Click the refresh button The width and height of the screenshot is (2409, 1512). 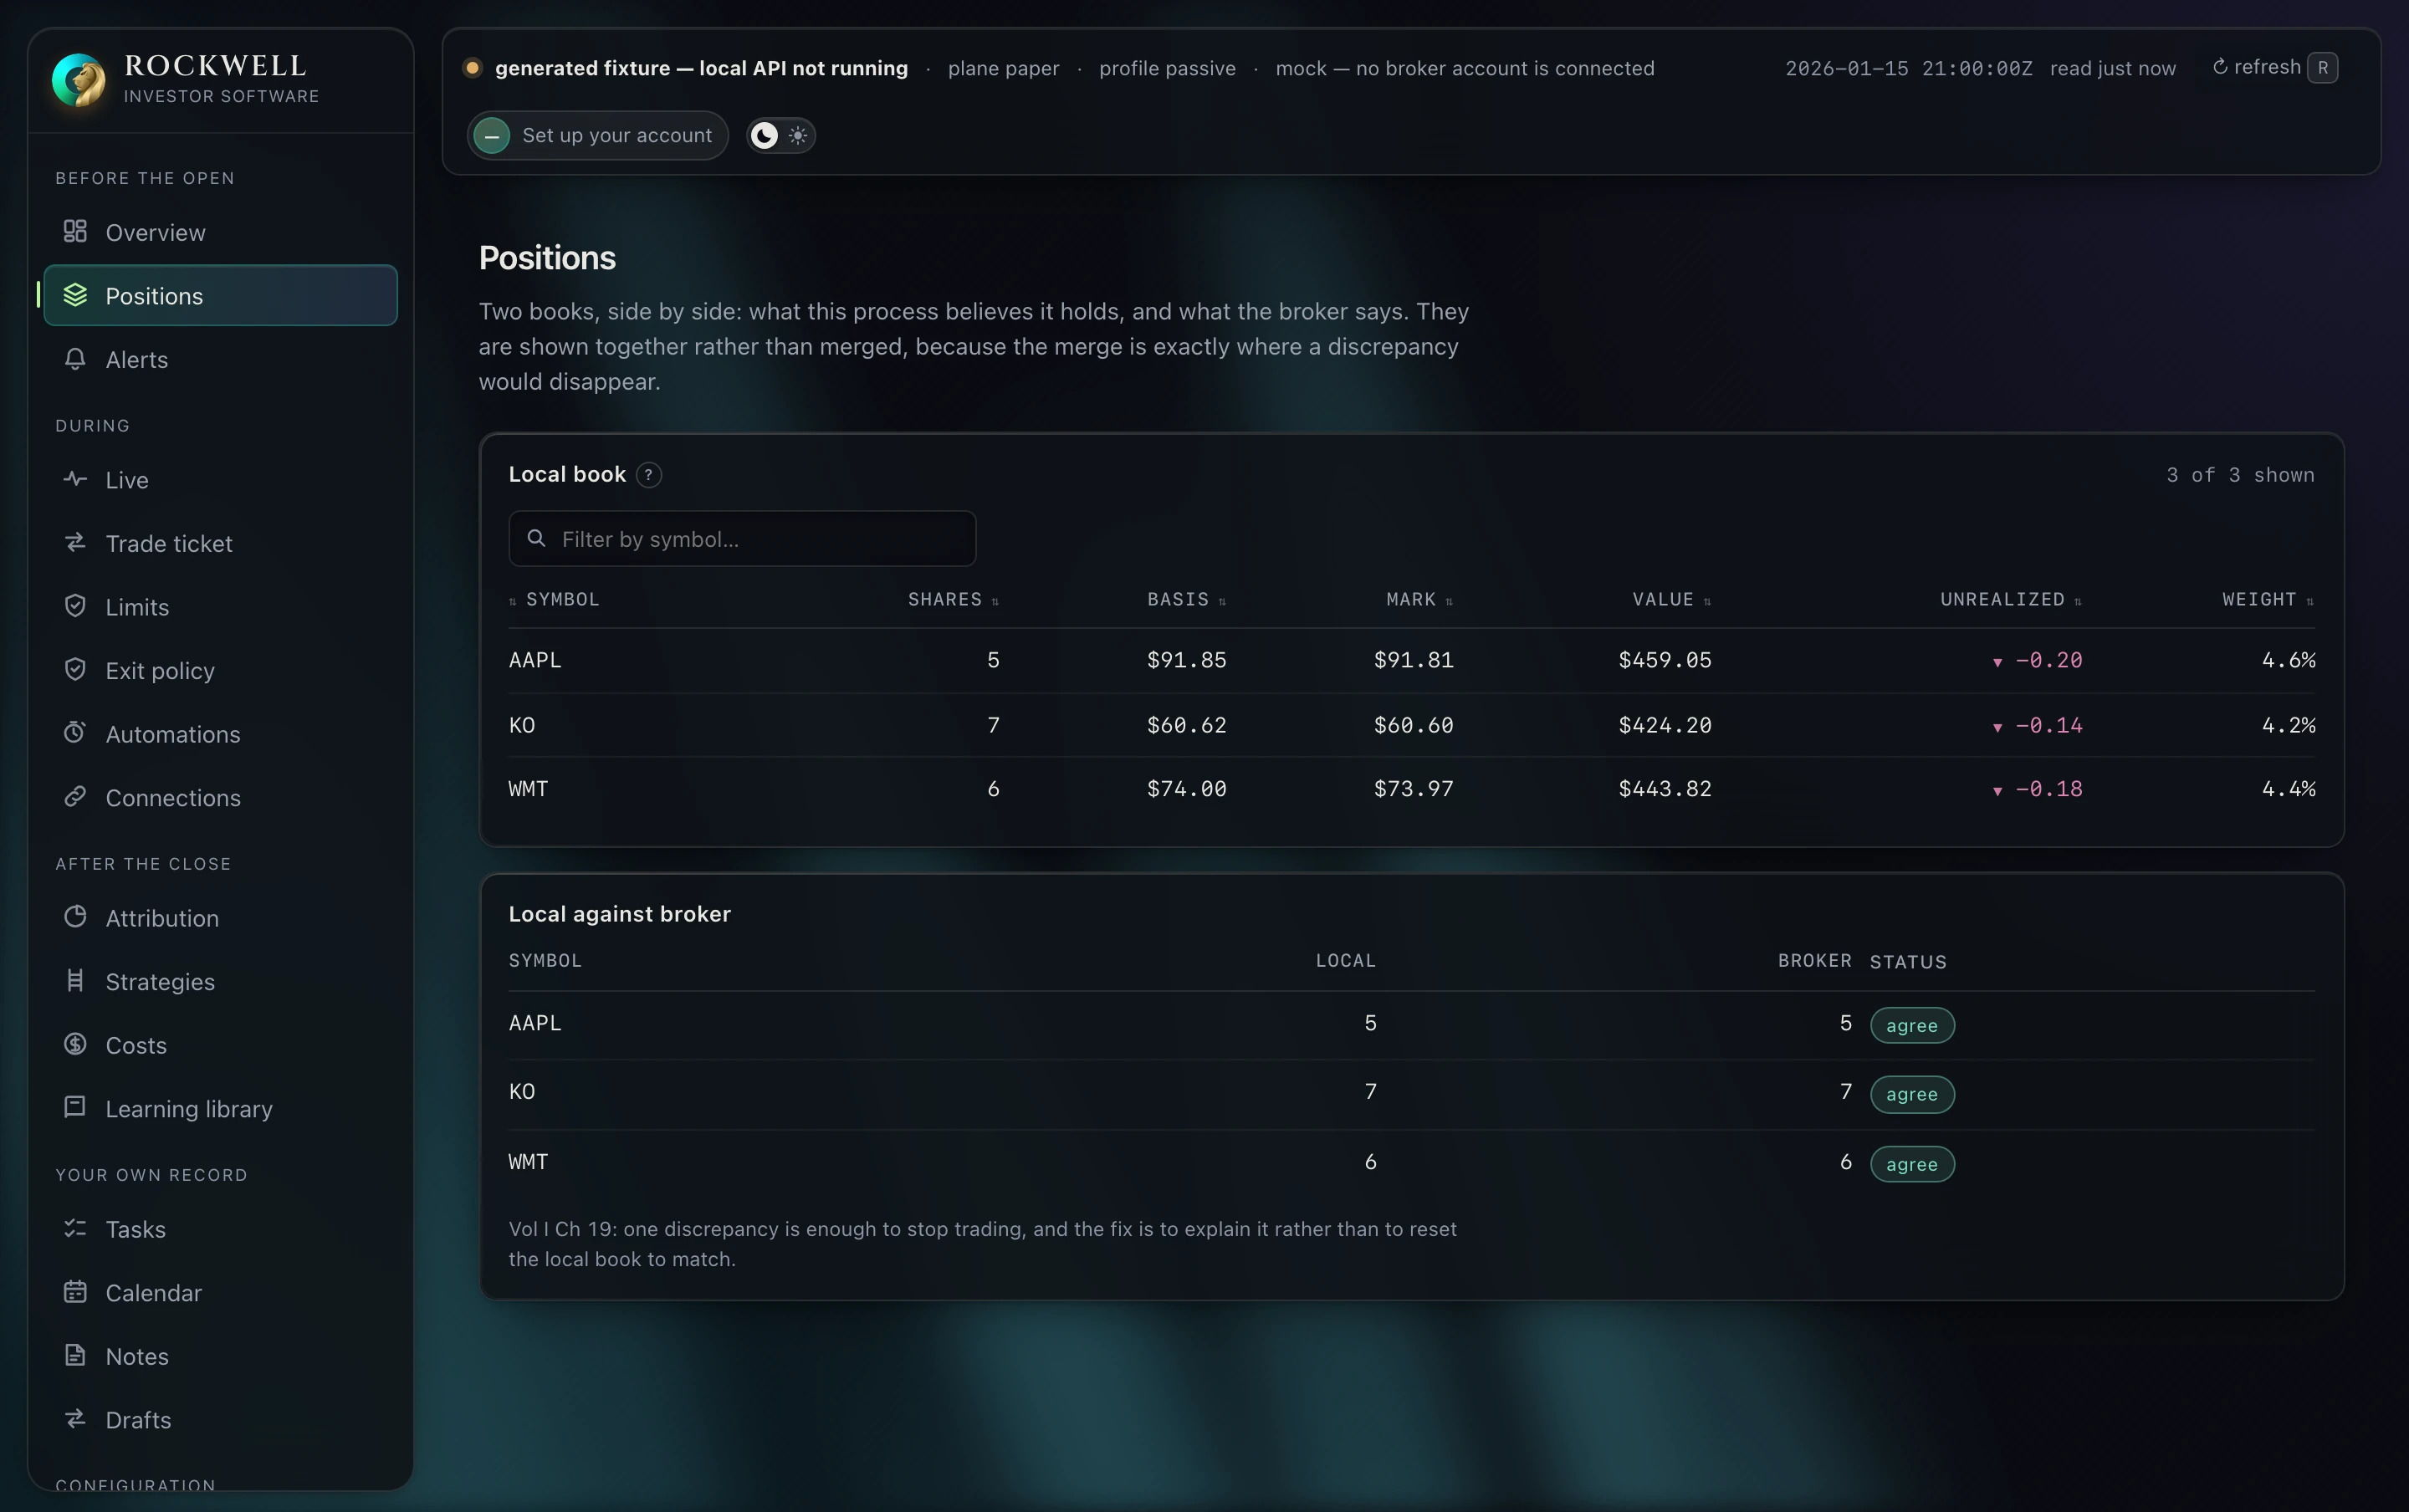pyautogui.click(x=2274, y=67)
